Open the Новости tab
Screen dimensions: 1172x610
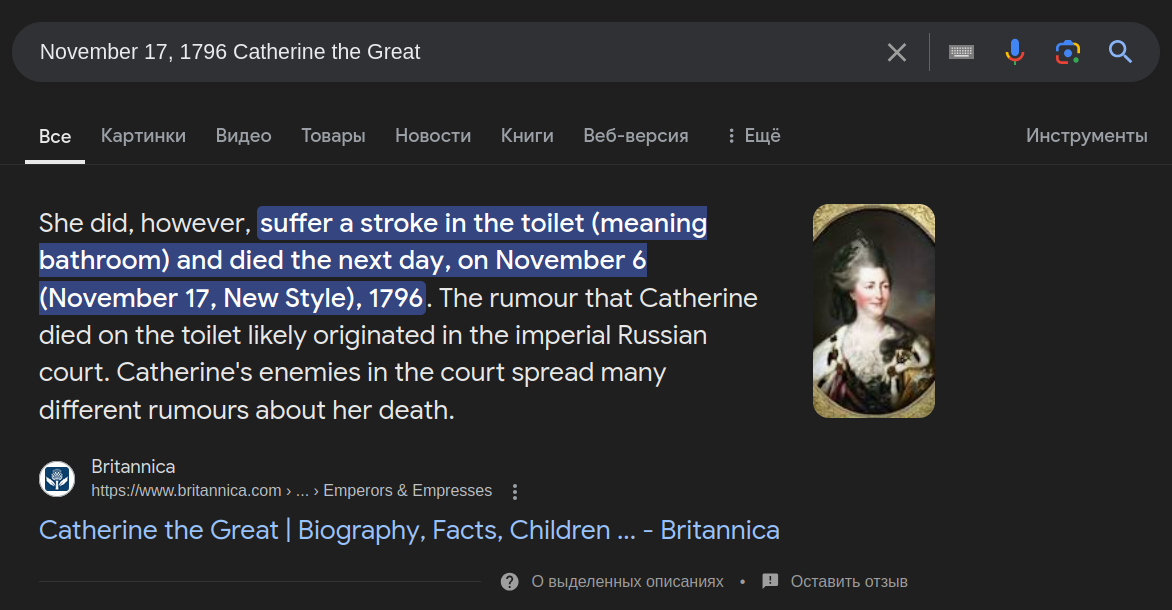point(433,135)
